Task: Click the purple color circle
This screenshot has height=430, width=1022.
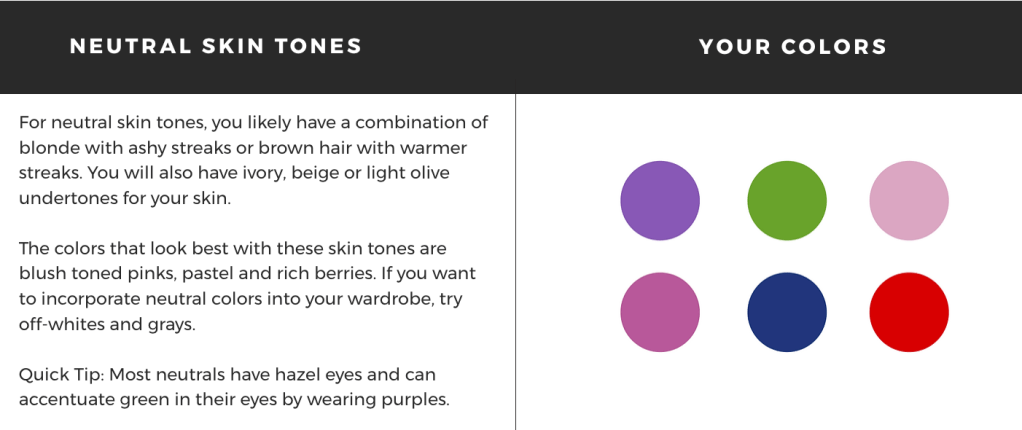Action: tap(660, 200)
